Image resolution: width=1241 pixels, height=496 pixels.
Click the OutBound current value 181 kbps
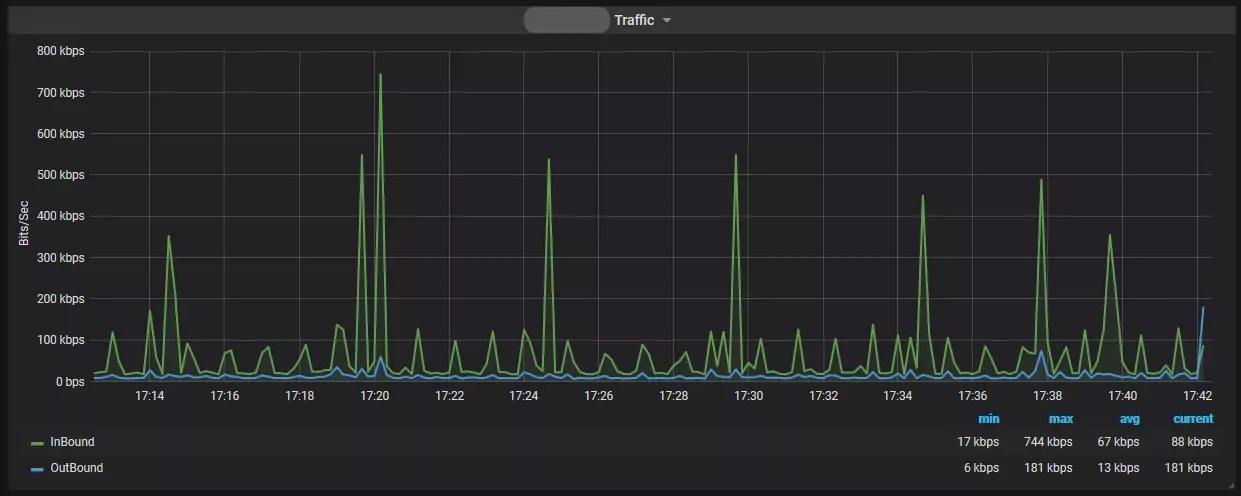1189,468
